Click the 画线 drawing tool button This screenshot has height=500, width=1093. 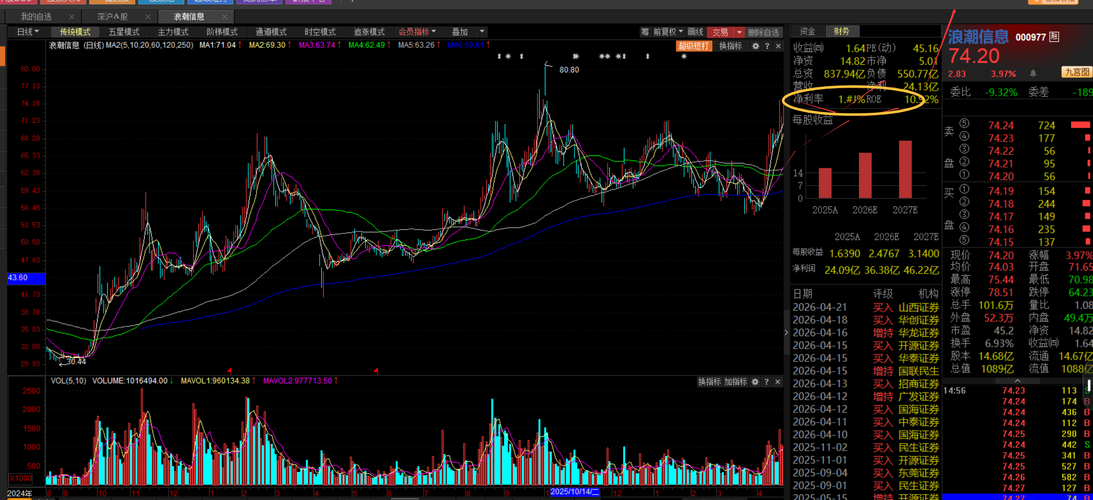tap(695, 32)
